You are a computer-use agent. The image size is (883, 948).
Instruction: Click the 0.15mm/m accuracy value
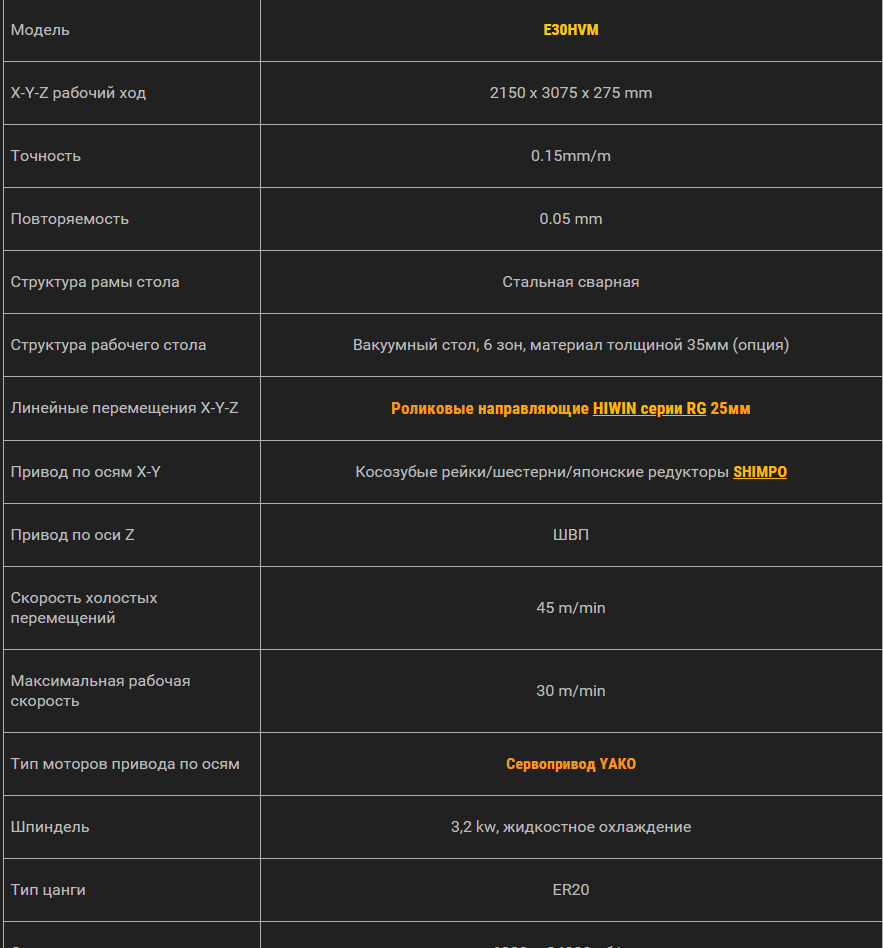coord(571,156)
